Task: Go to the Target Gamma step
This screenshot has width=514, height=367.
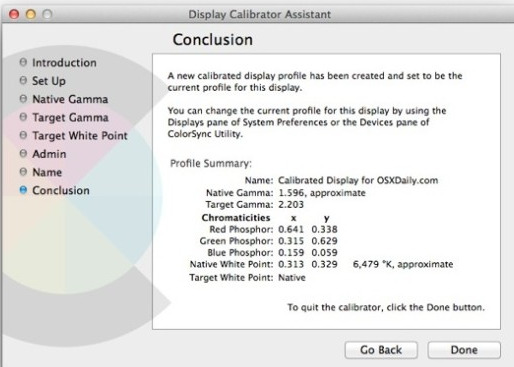Action: point(70,117)
